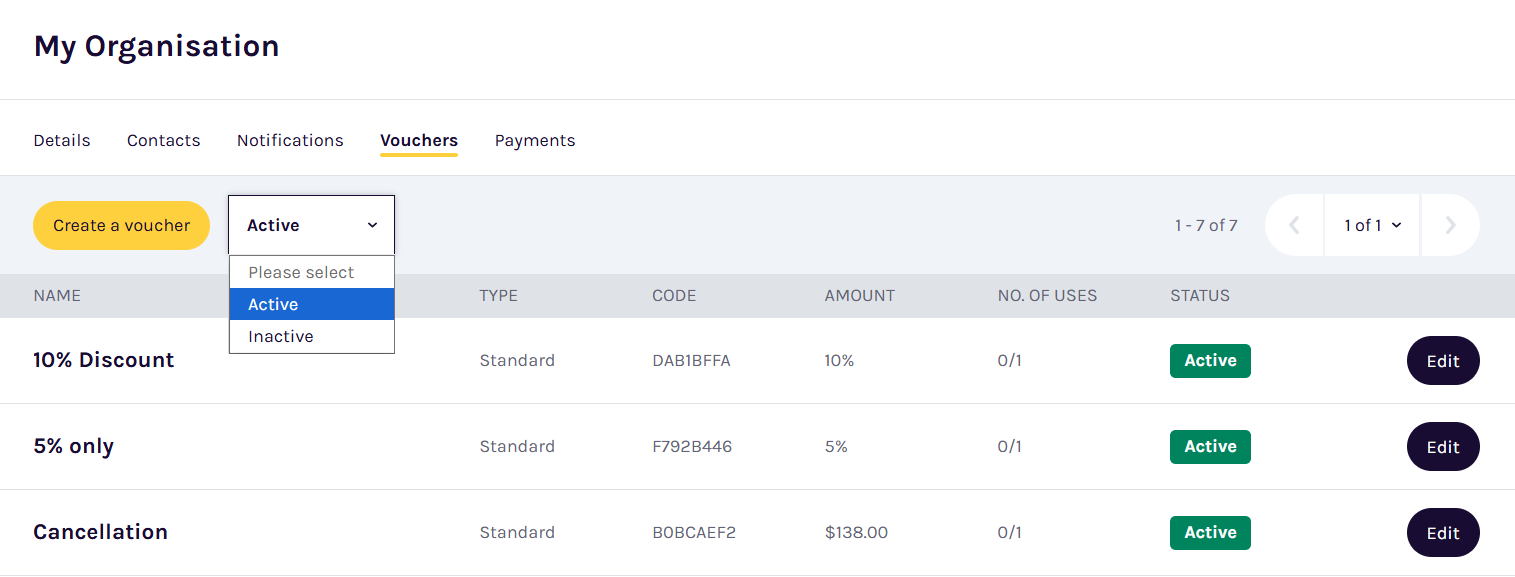Image resolution: width=1515 pixels, height=577 pixels.
Task: Open the Contacts tab
Action: tap(163, 141)
